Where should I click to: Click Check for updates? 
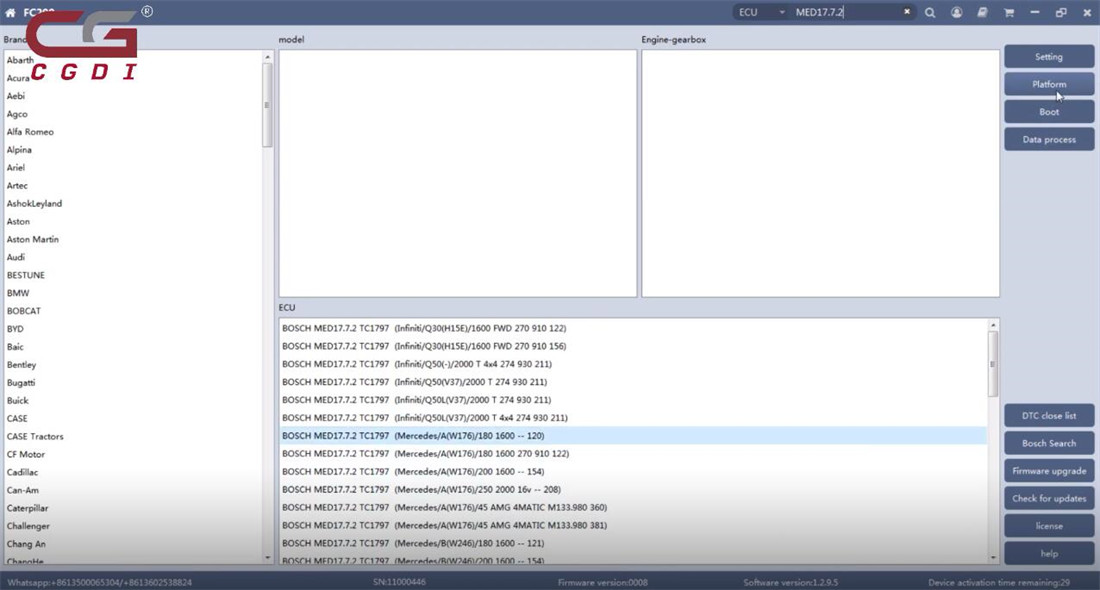click(1049, 498)
